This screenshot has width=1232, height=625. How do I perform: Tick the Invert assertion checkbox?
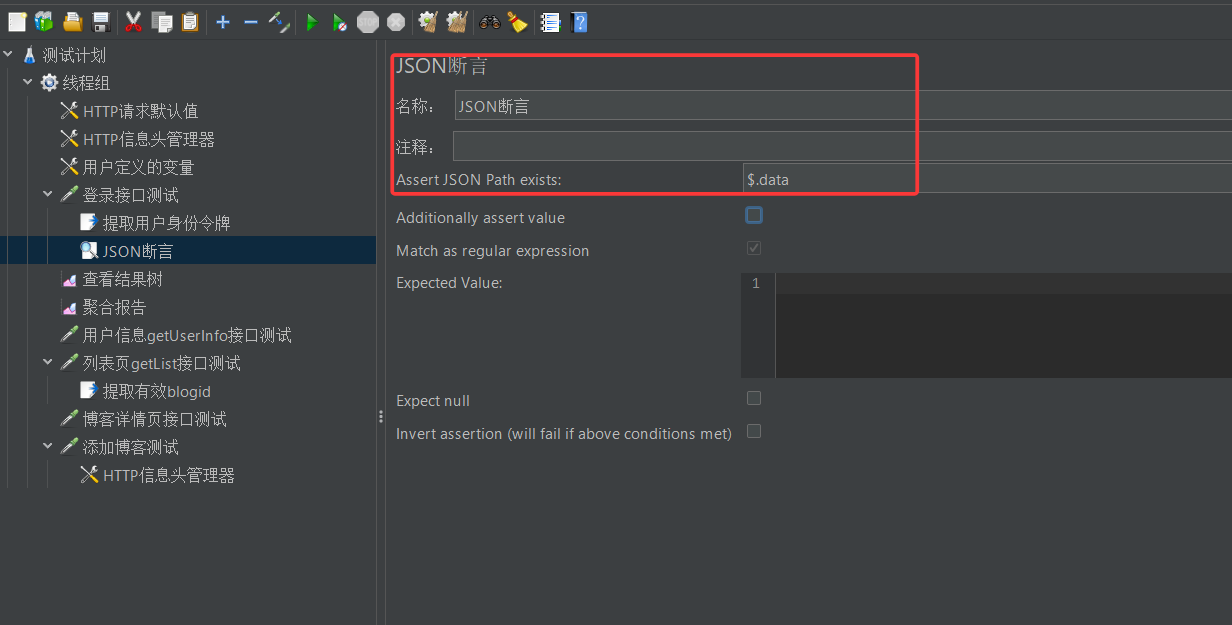point(754,431)
